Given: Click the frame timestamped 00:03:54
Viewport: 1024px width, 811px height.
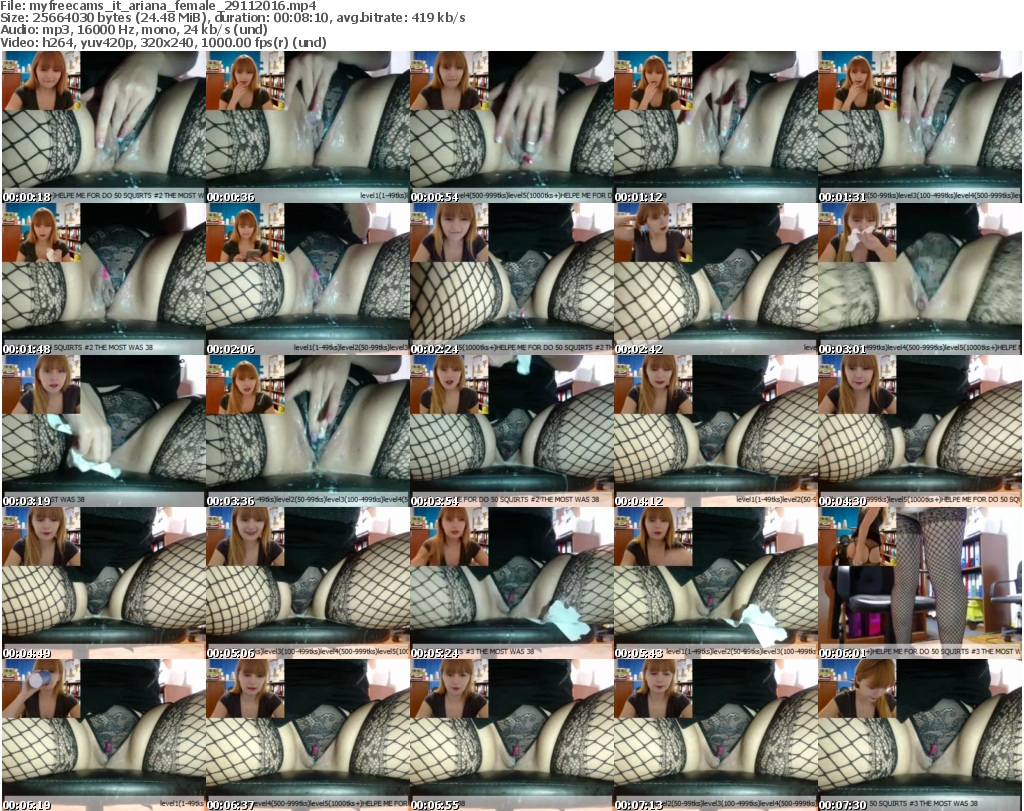Looking at the screenshot, I should pyautogui.click(x=511, y=431).
